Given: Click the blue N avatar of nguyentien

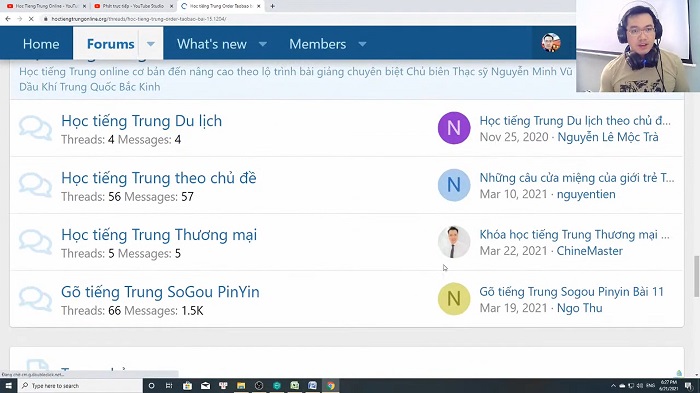Looking at the screenshot, I should pyautogui.click(x=454, y=185).
